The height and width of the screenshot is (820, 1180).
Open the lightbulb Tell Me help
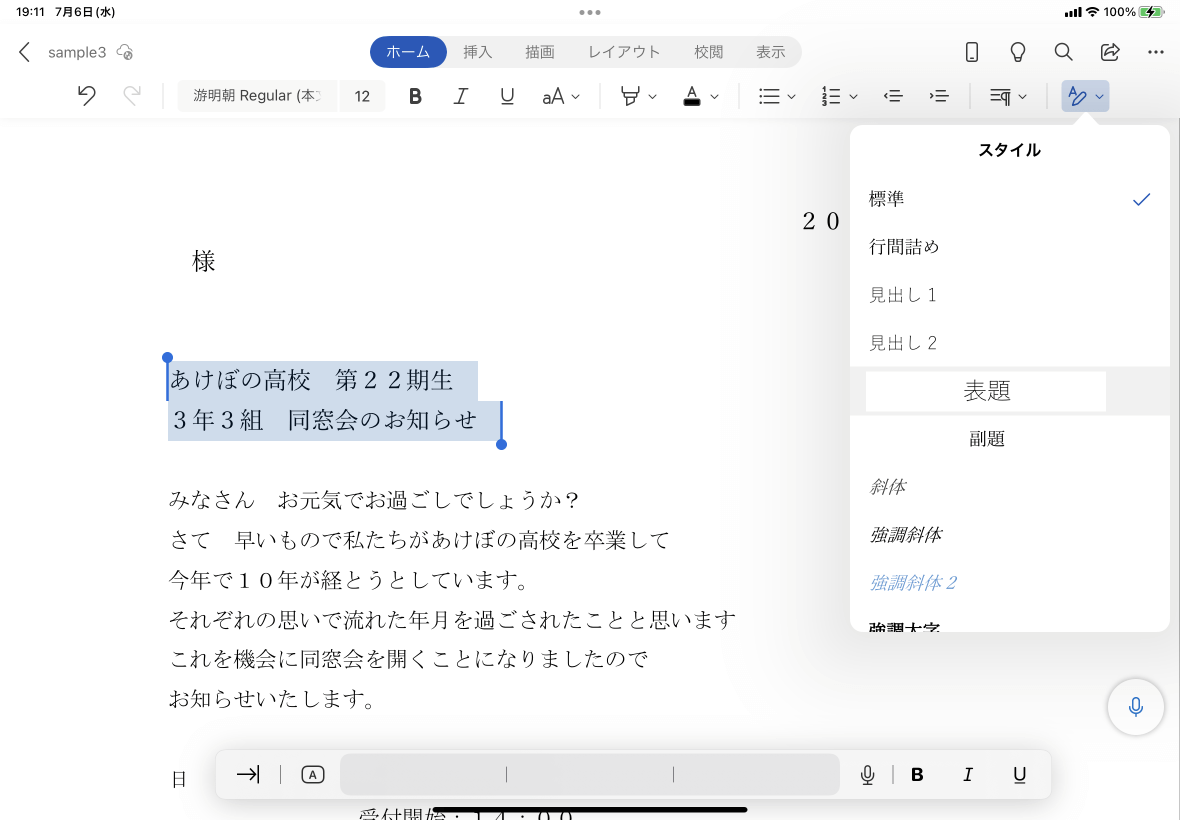[x=1017, y=52]
